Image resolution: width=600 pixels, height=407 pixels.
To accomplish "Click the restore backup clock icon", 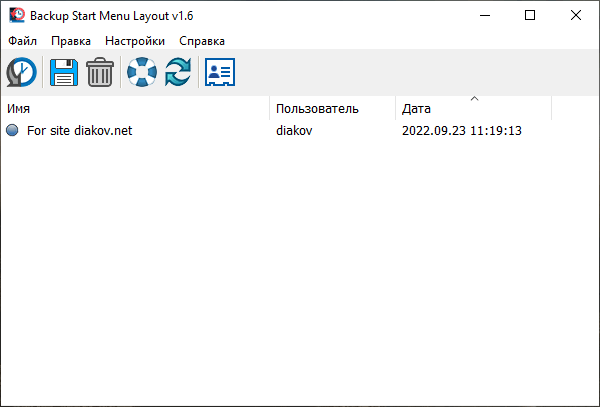I will [21, 72].
